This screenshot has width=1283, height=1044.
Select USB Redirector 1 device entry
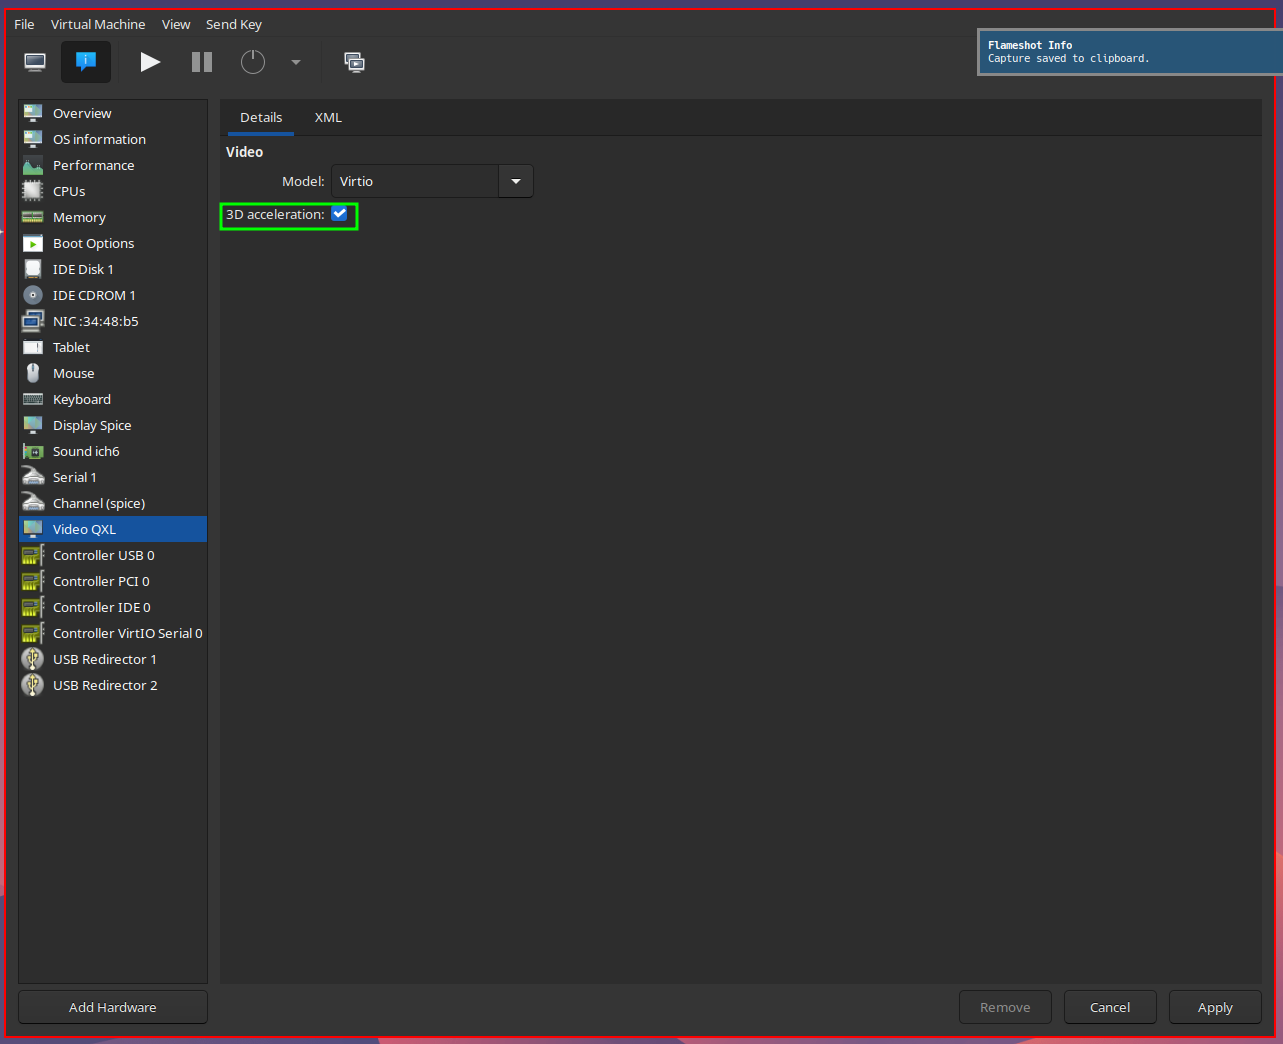coord(105,659)
